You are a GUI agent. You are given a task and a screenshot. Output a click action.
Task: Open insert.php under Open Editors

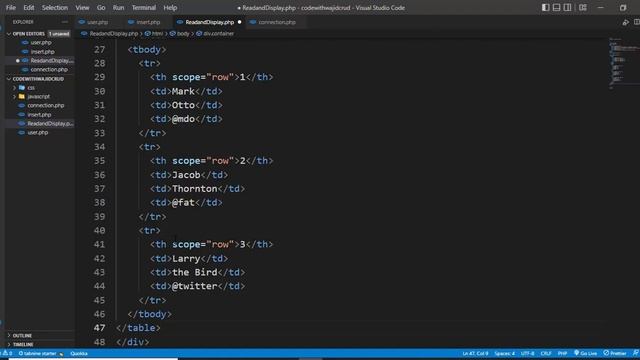click(x=42, y=52)
